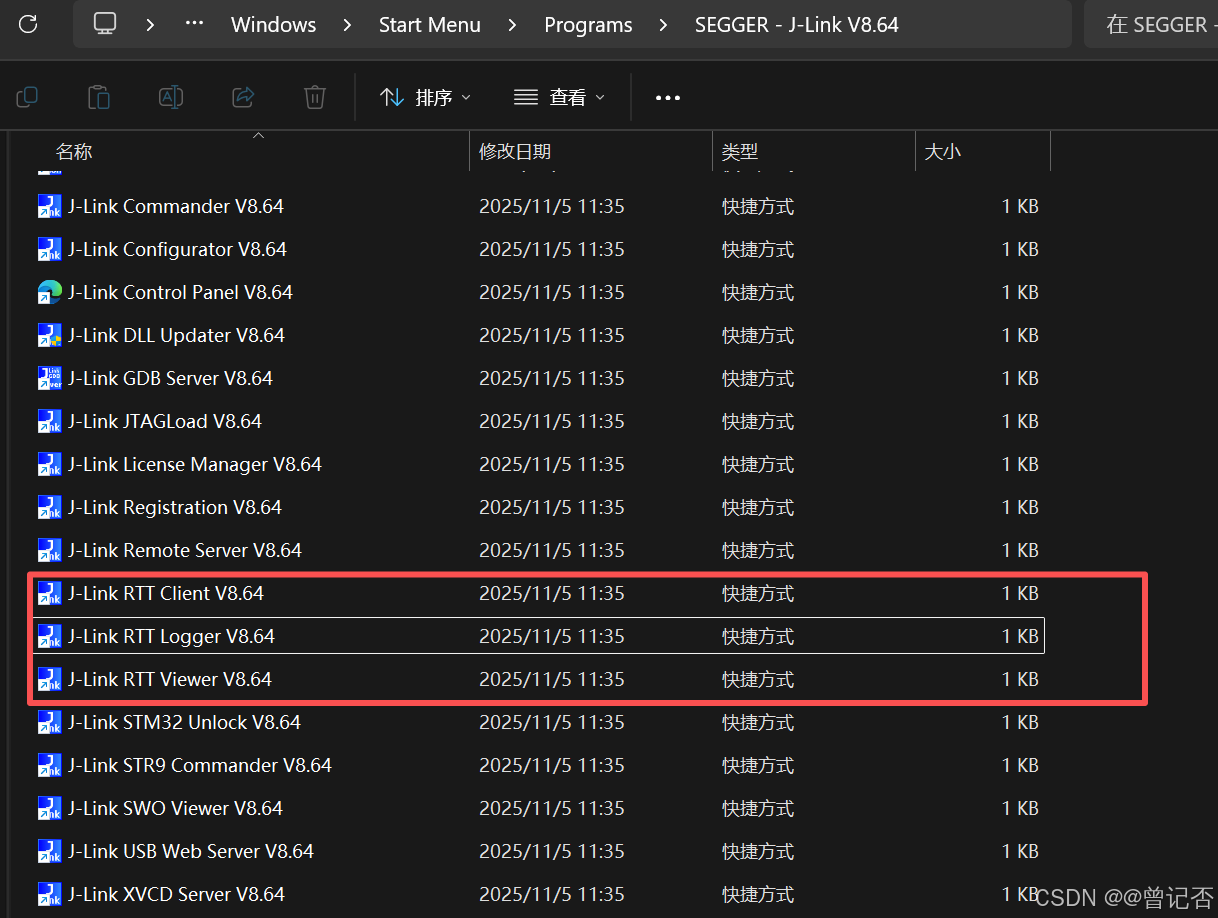Click the copy icon in the toolbar

pos(27,97)
